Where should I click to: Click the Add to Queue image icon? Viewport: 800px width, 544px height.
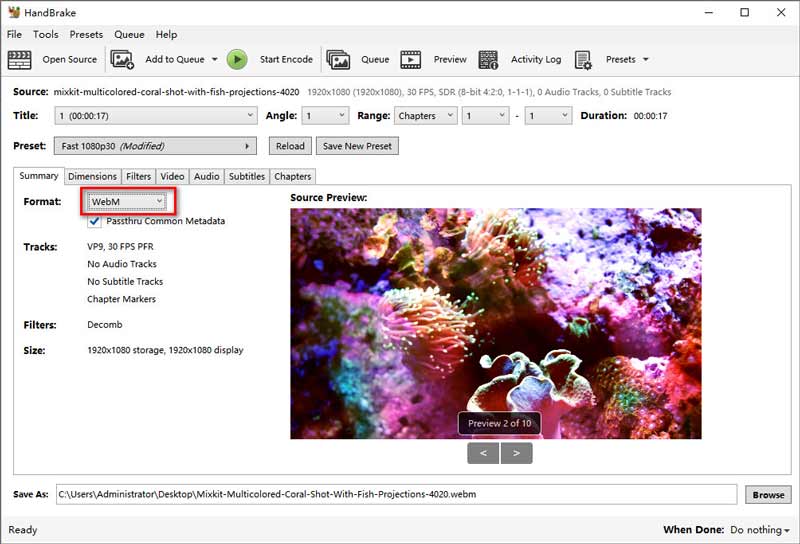[x=122, y=60]
